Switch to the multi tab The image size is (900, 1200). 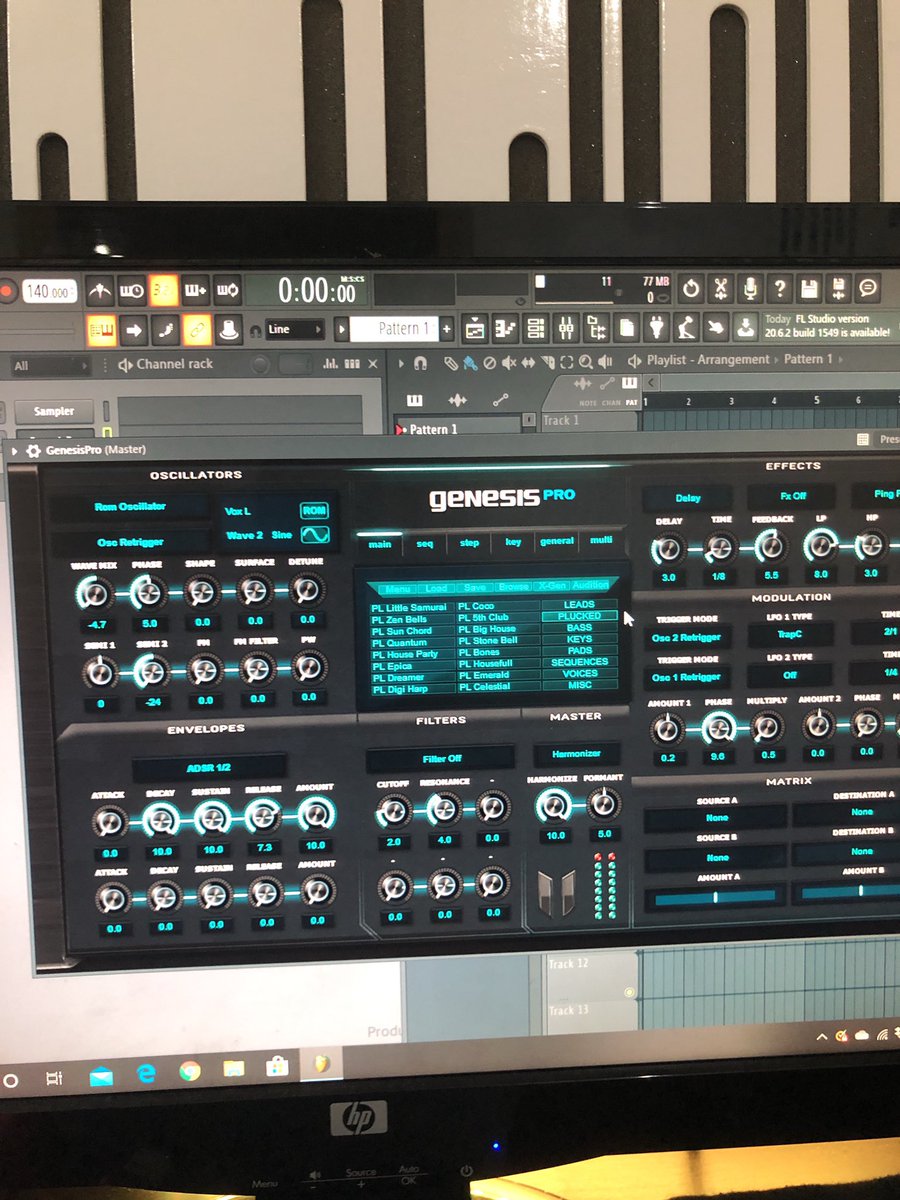tap(601, 540)
